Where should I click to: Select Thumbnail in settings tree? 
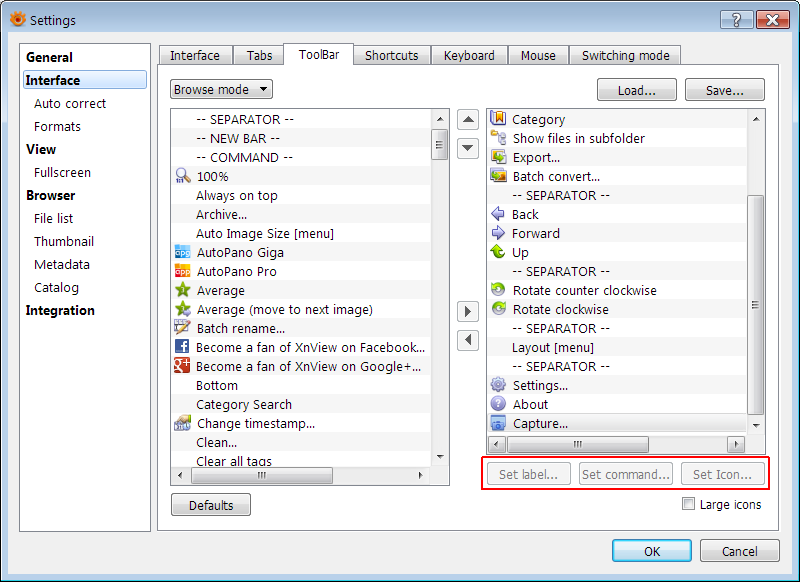point(64,241)
